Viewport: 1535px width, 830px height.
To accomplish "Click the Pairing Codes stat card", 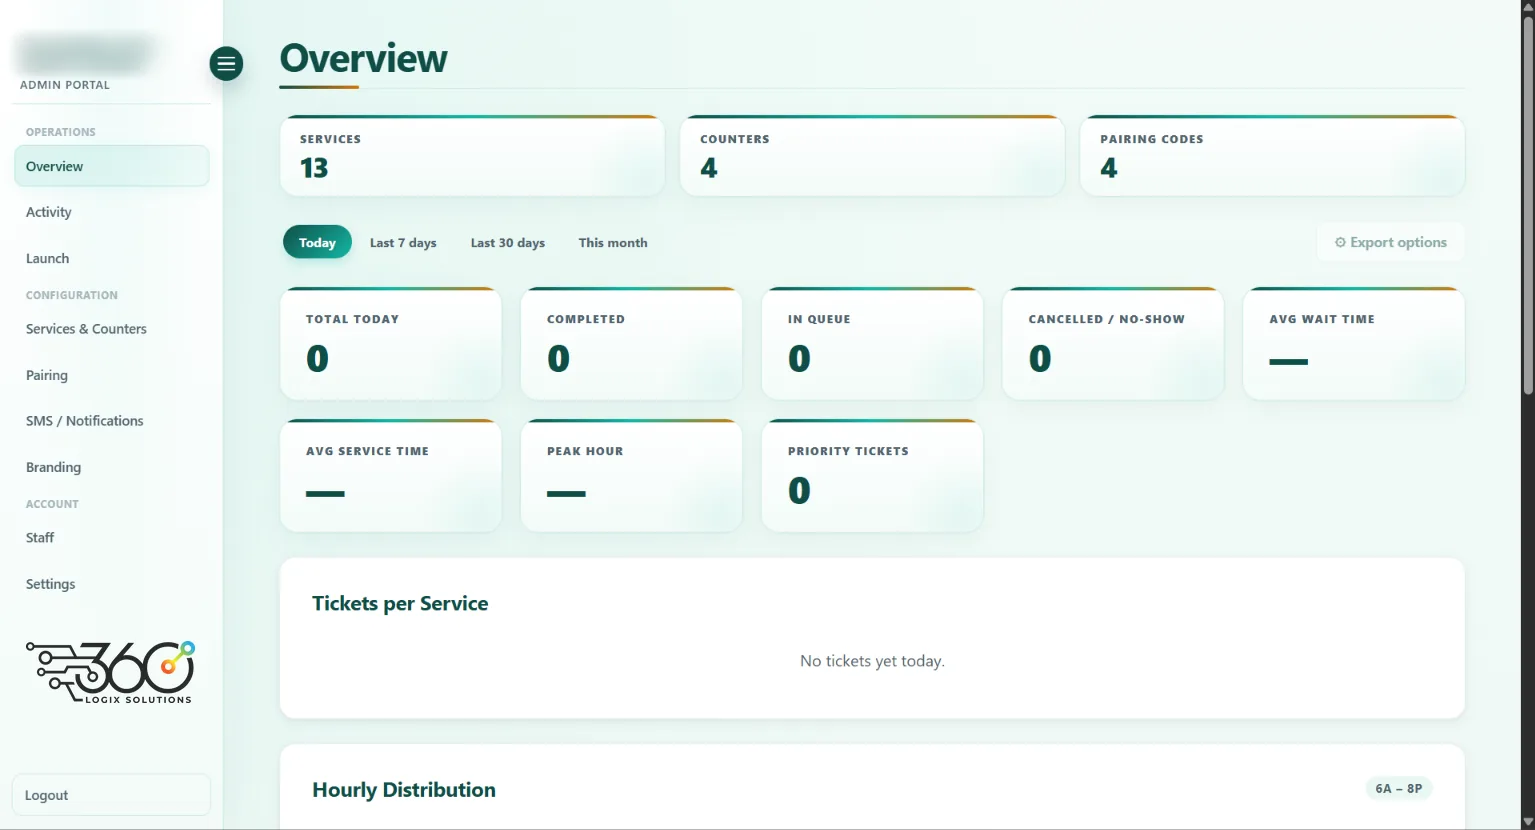I will (x=1272, y=156).
